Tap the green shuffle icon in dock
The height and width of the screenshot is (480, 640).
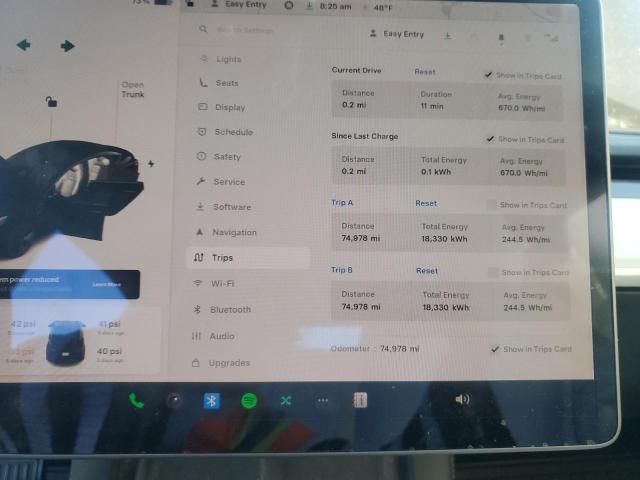[x=286, y=401]
